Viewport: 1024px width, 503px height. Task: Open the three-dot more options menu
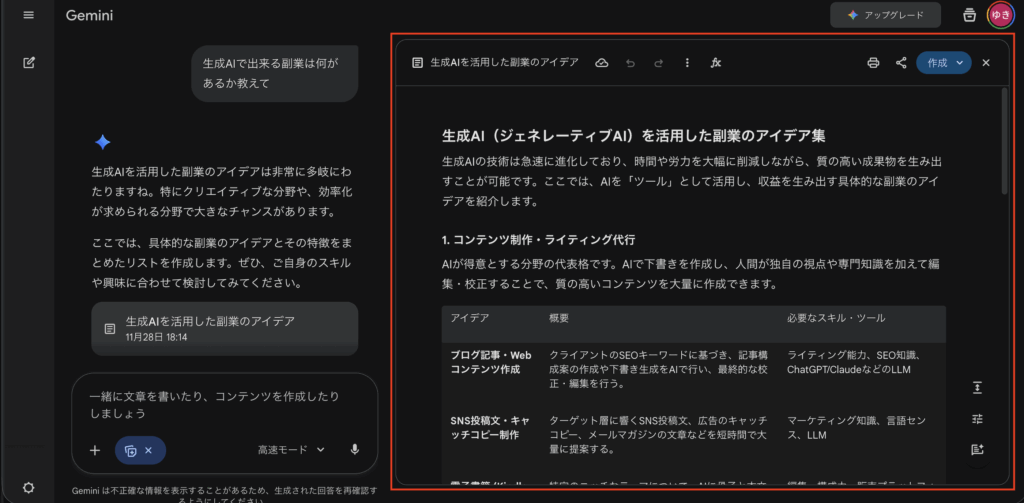pyautogui.click(x=687, y=62)
